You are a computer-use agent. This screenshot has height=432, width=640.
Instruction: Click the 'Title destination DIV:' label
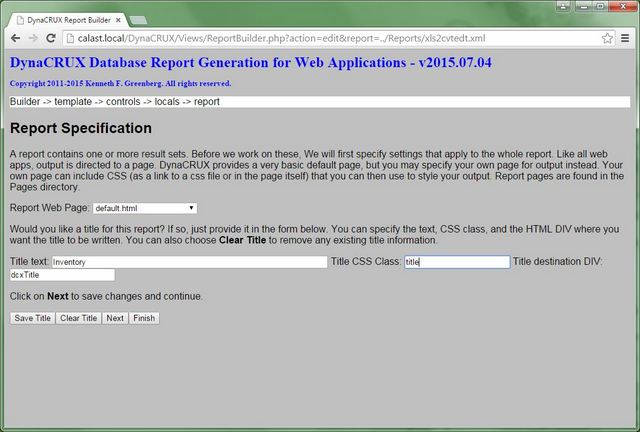[558, 262]
